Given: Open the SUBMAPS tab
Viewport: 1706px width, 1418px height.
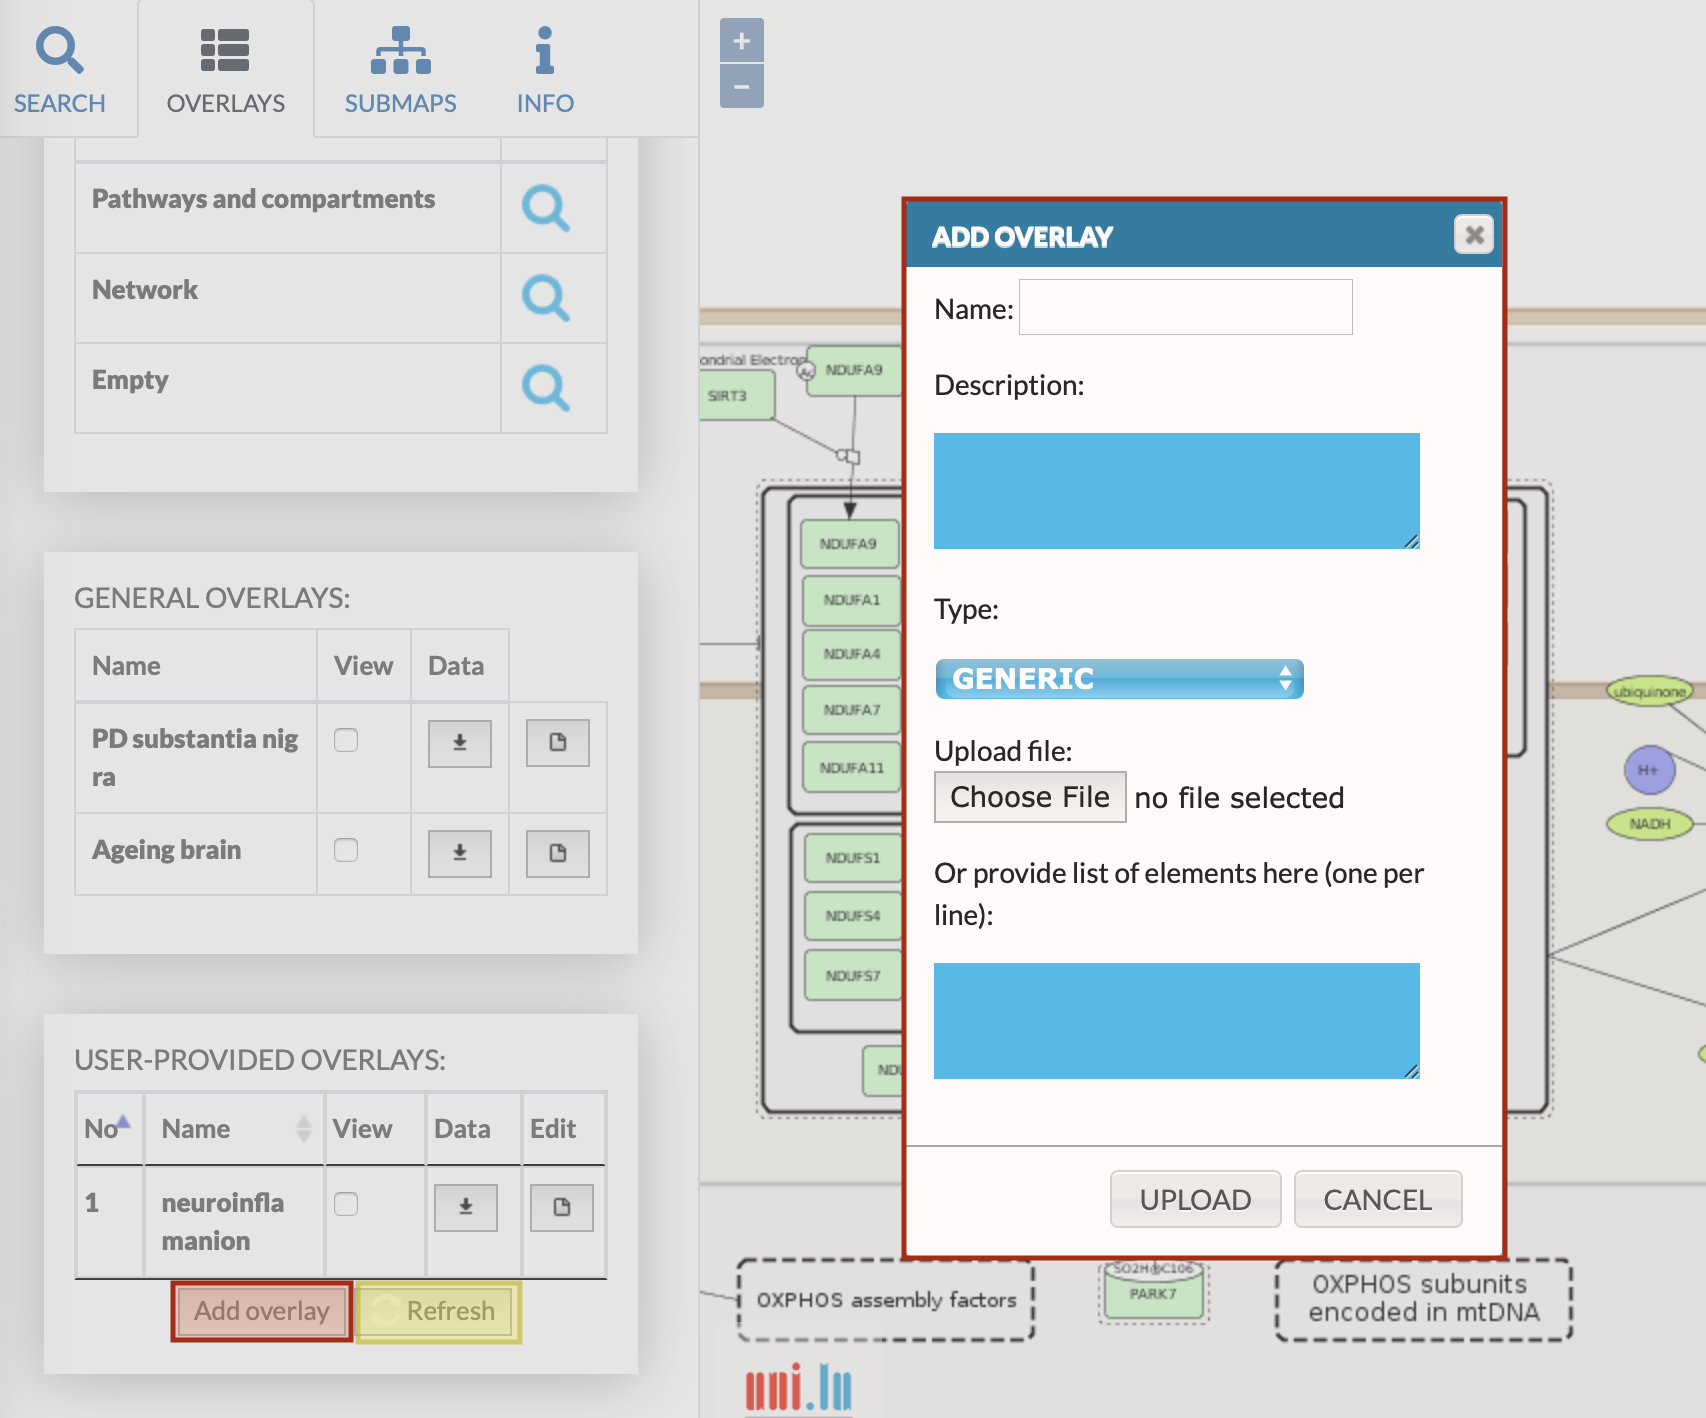Looking at the screenshot, I should tap(400, 70).
